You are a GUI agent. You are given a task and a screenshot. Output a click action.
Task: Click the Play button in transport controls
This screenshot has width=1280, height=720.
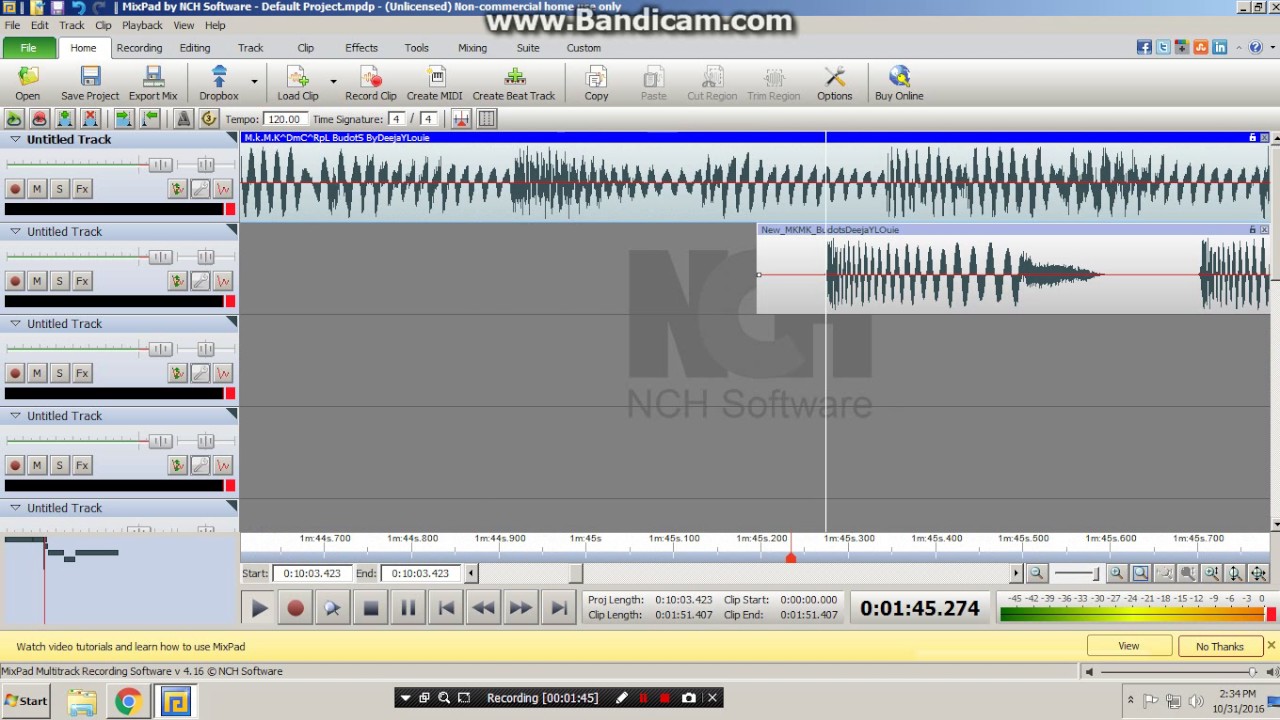tap(258, 607)
